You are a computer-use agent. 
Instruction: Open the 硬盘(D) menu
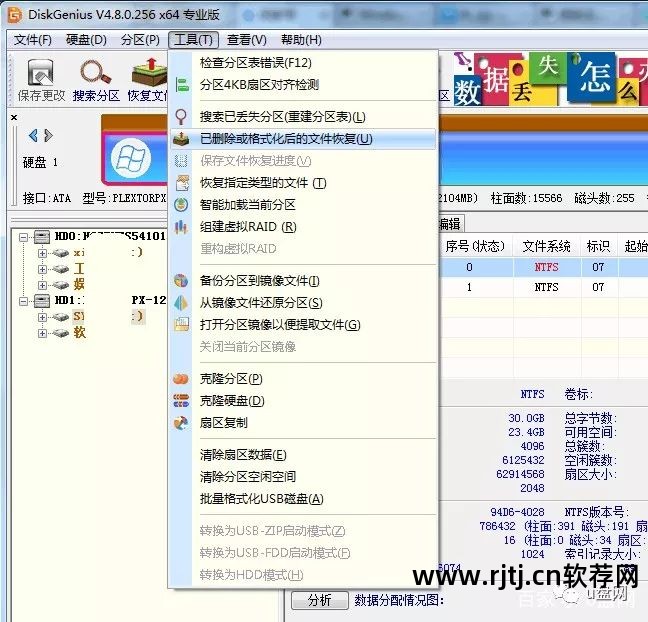coord(86,40)
